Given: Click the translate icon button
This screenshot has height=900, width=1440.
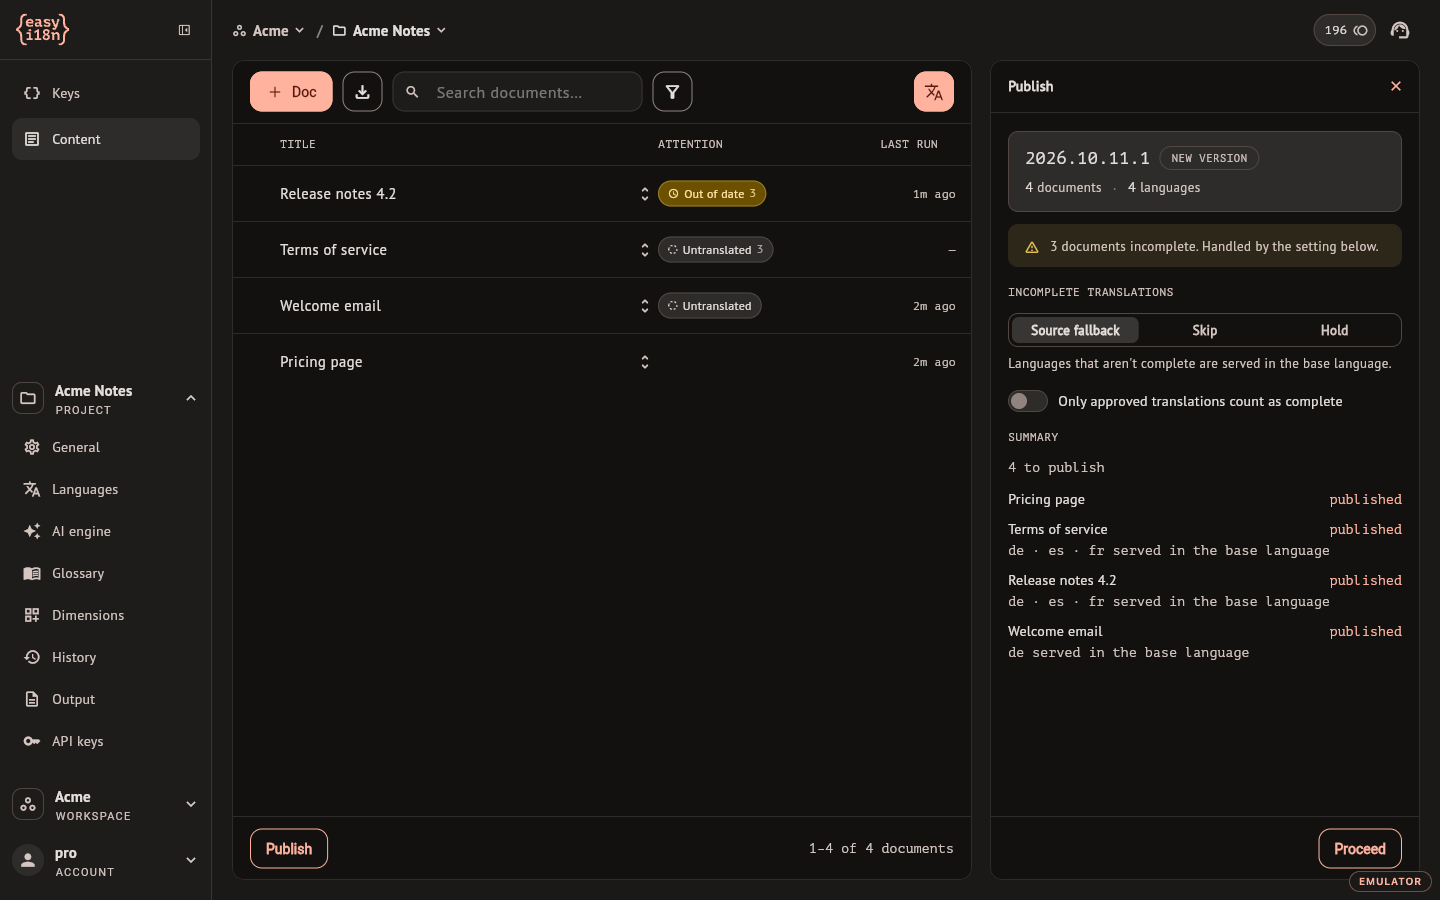Looking at the screenshot, I should click(x=934, y=92).
